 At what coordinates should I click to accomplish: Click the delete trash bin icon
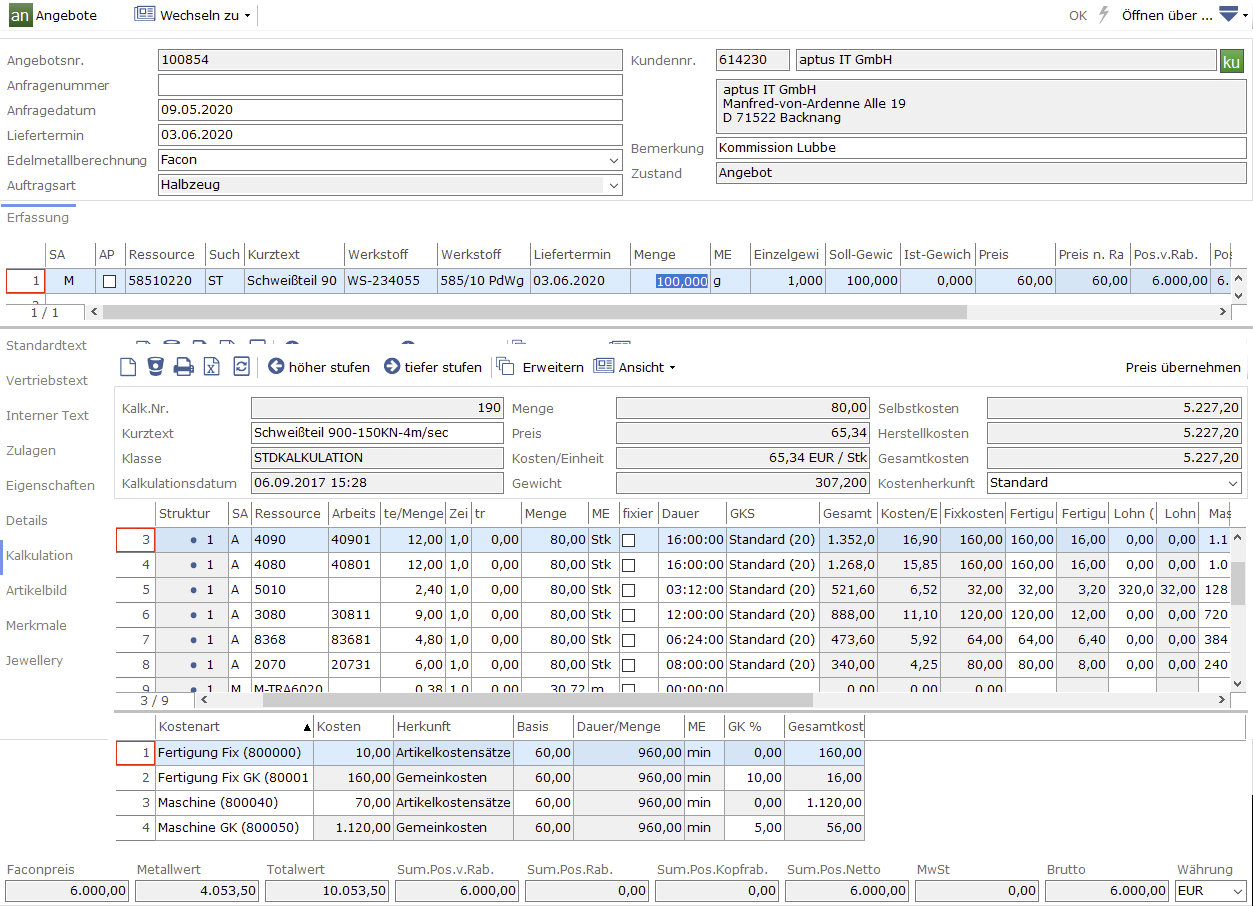pyautogui.click(x=155, y=367)
